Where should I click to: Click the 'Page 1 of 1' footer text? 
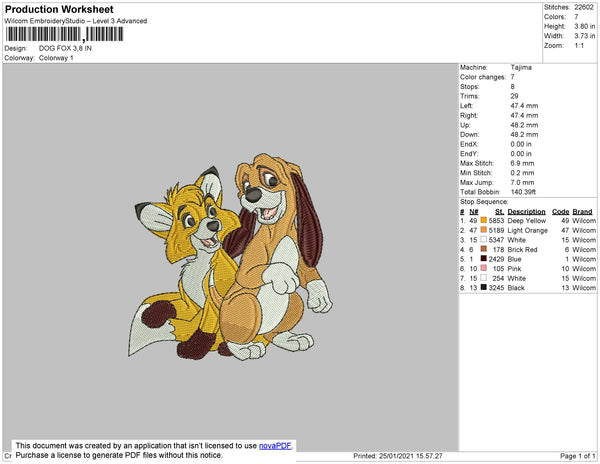tap(577, 456)
